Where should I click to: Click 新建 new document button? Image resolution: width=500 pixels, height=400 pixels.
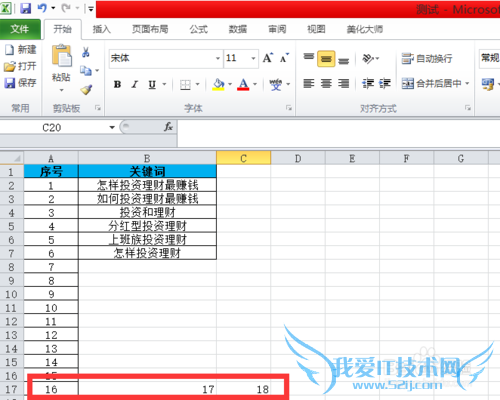click(21, 50)
